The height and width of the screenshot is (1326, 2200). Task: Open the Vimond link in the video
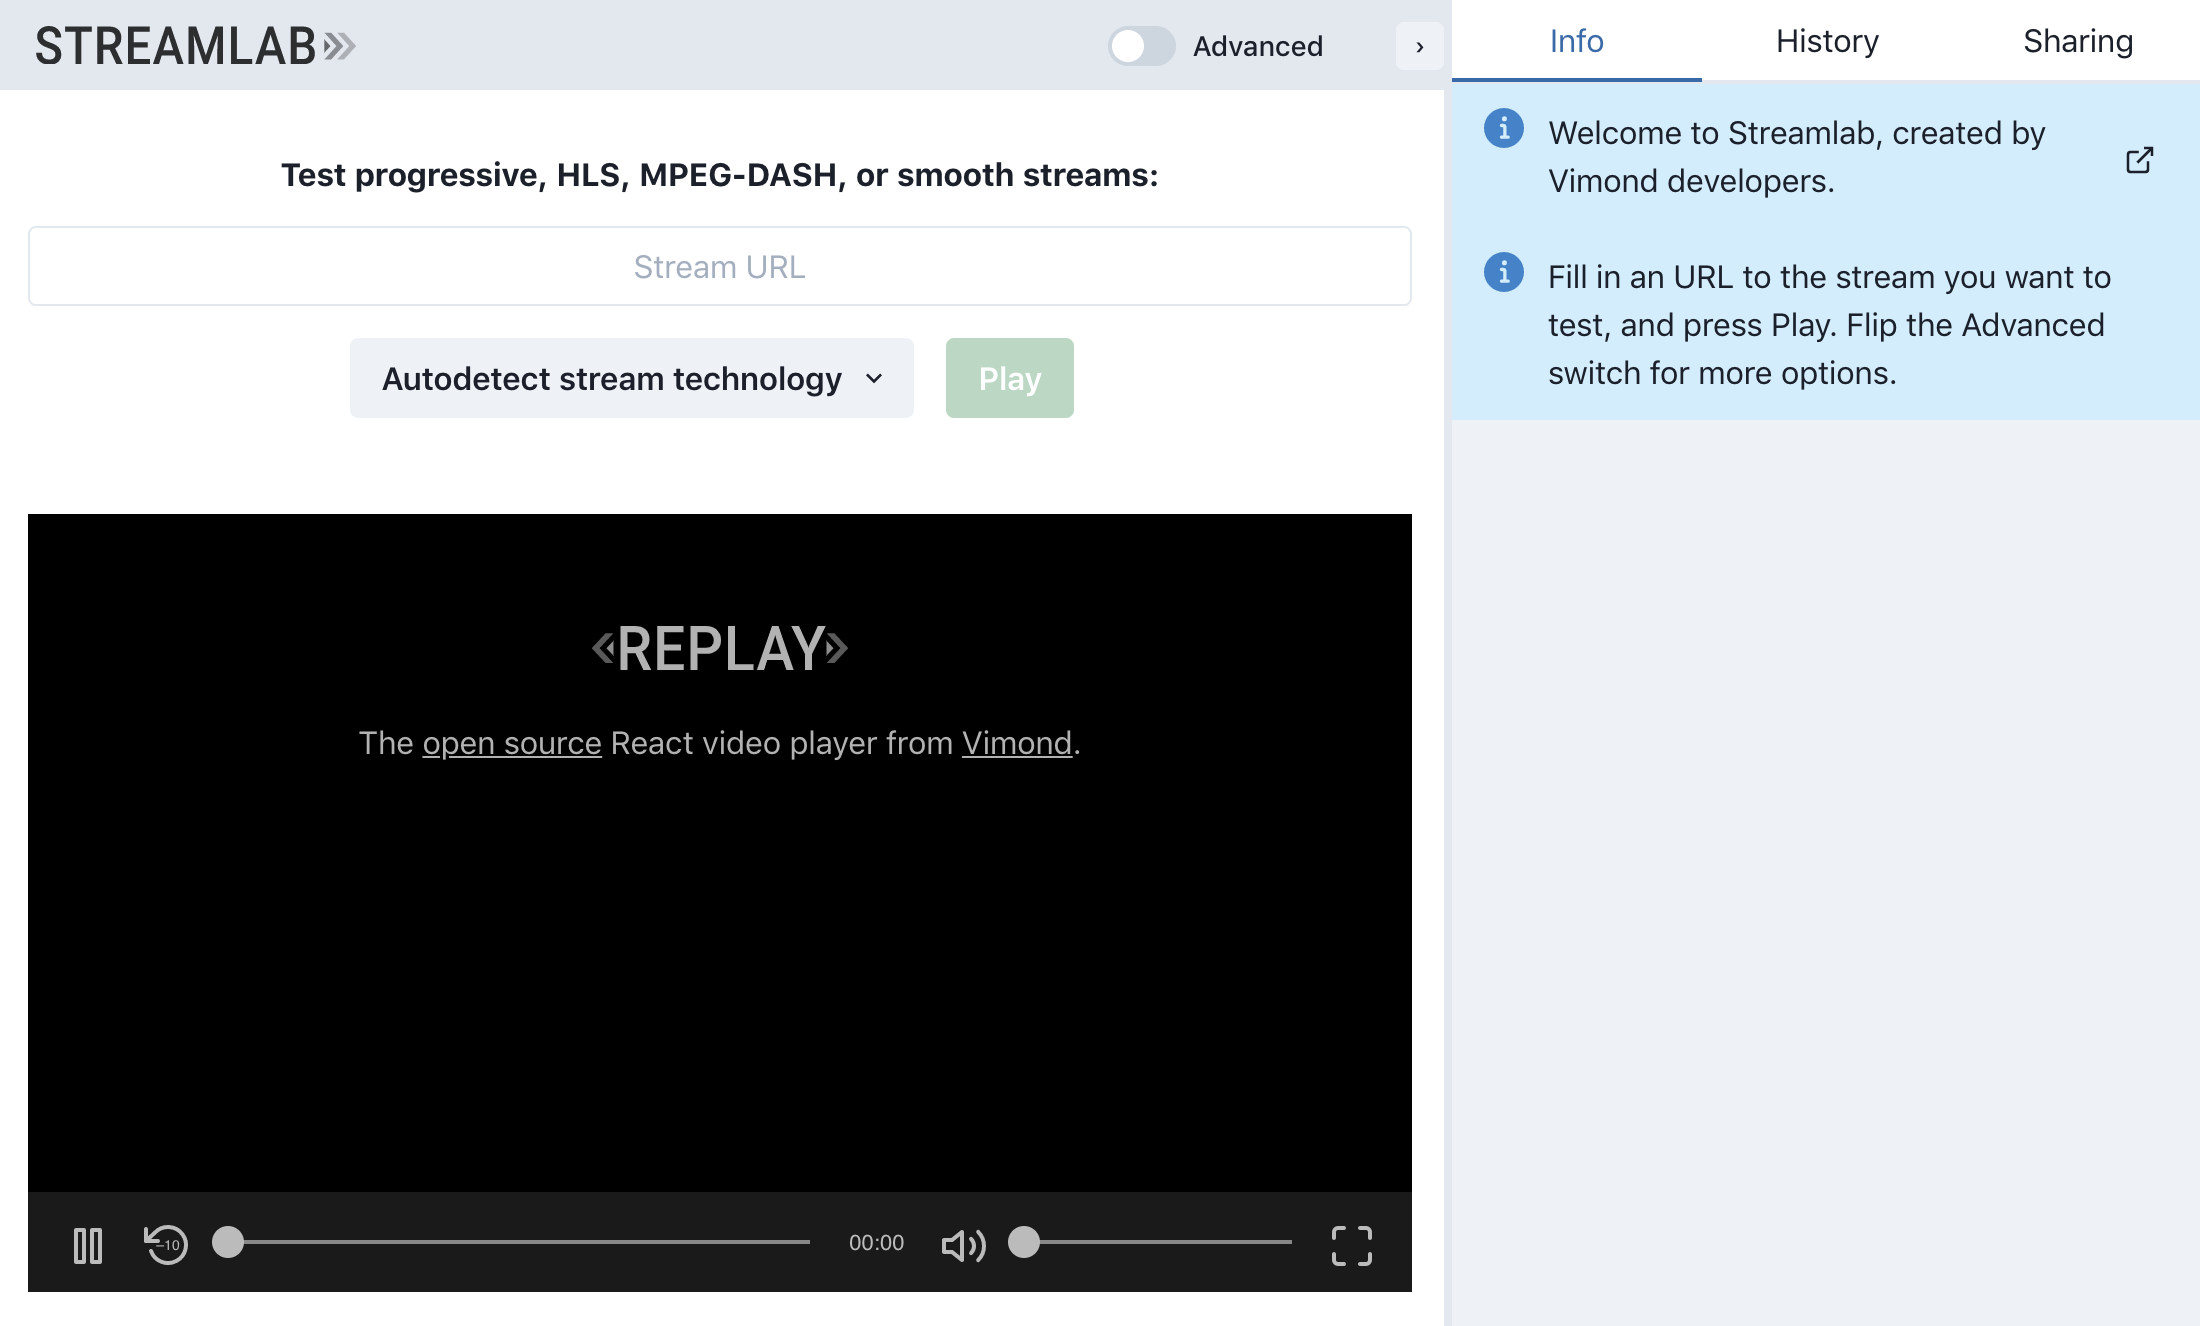(1016, 743)
